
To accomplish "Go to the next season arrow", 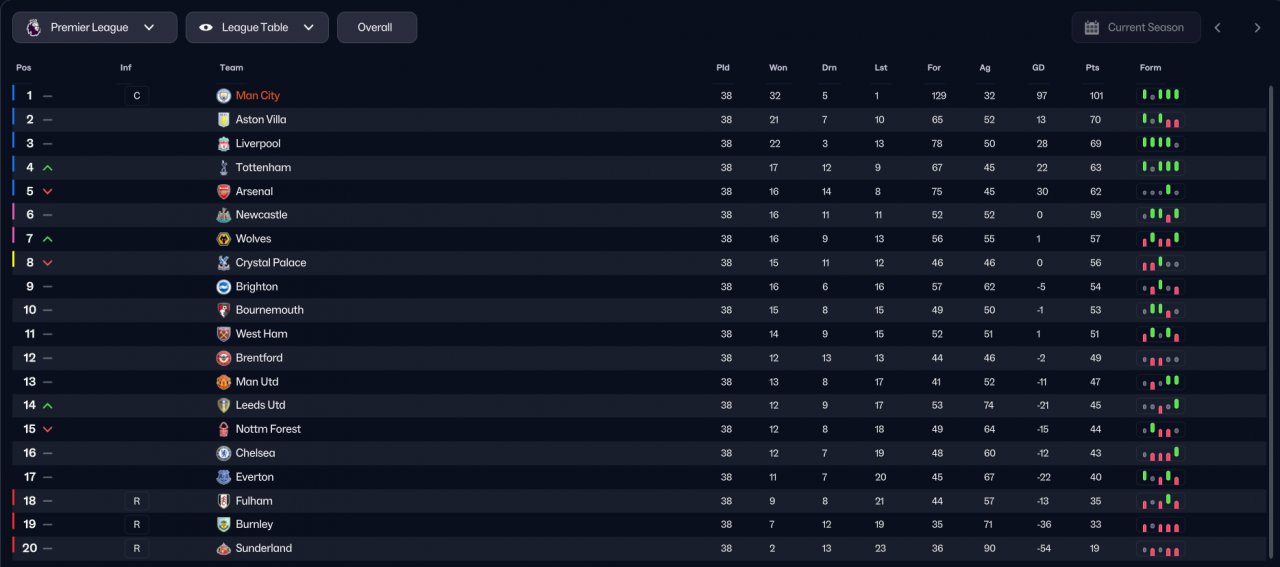I will 1257,28.
